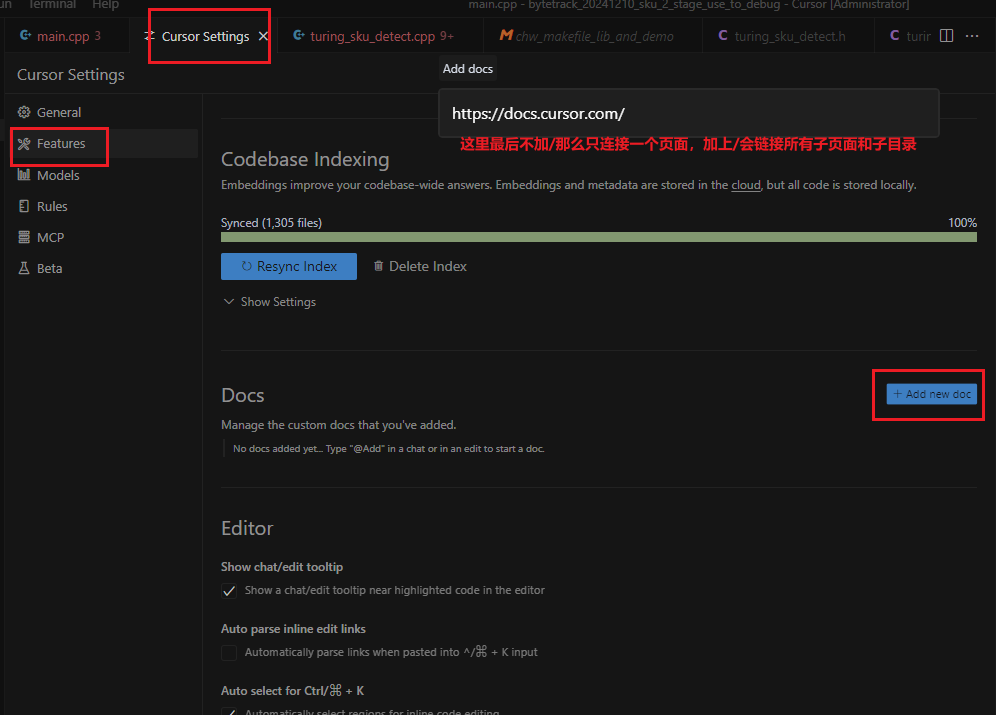Click the Beta flask icon
The image size is (996, 715).
pyautogui.click(x=24, y=268)
